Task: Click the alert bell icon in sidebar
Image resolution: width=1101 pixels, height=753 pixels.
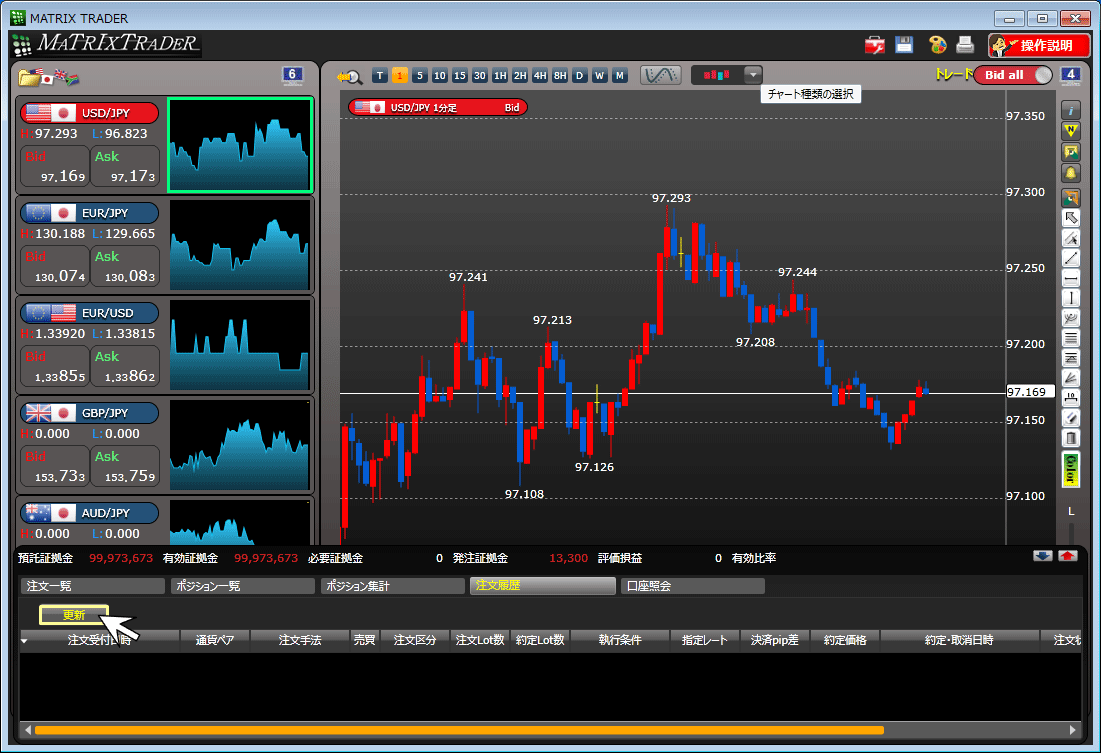Action: click(1071, 173)
